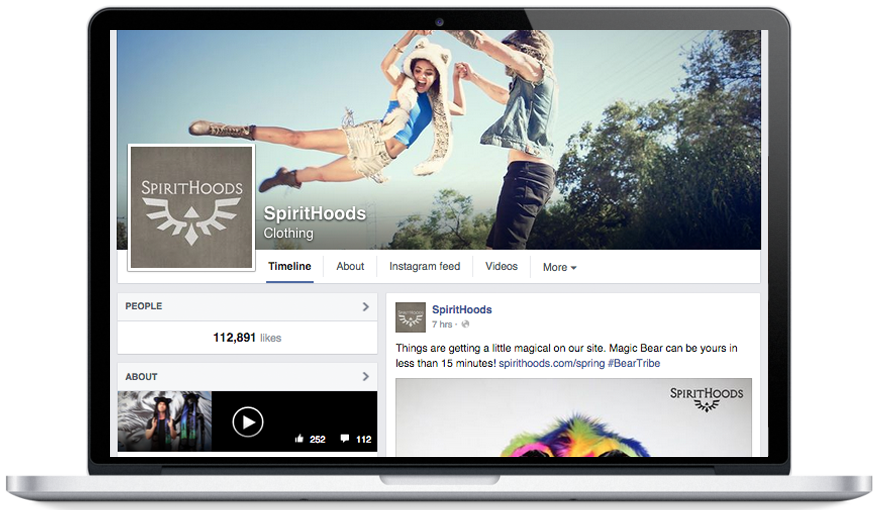Open the SpiritHoods profile picture

(192, 208)
